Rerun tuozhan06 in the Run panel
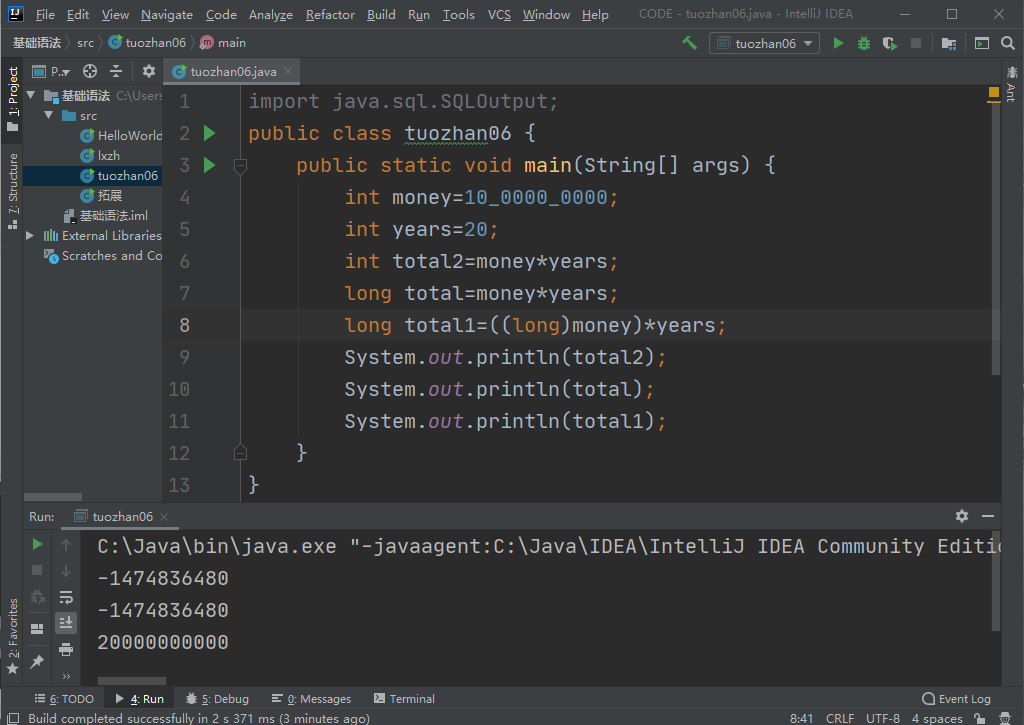The height and width of the screenshot is (725, 1024). [37, 544]
